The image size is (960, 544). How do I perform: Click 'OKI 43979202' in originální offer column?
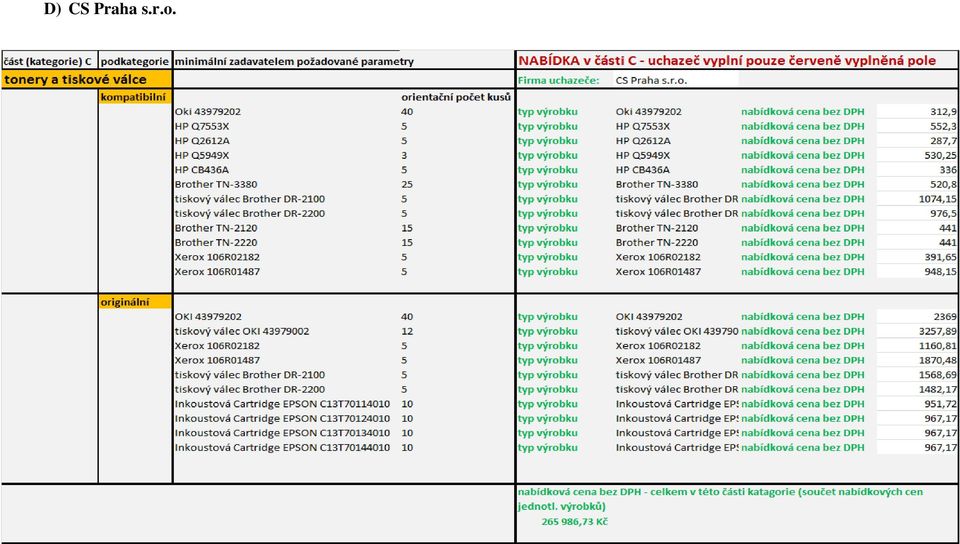(x=648, y=316)
